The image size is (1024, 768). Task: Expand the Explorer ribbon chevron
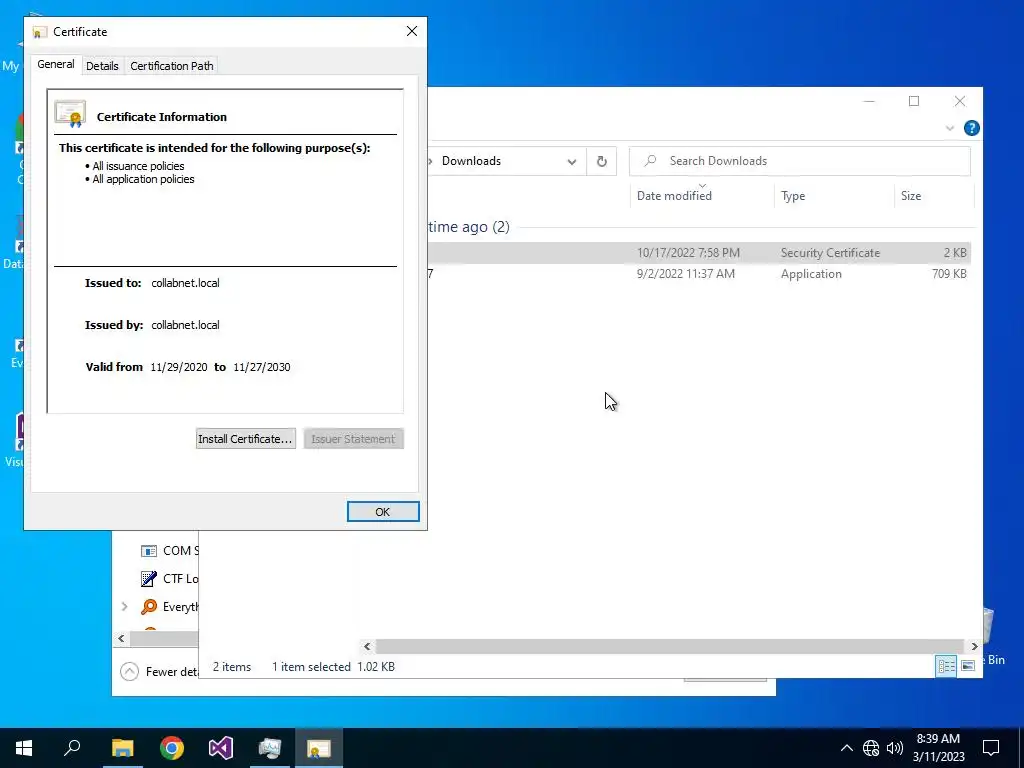(950, 128)
